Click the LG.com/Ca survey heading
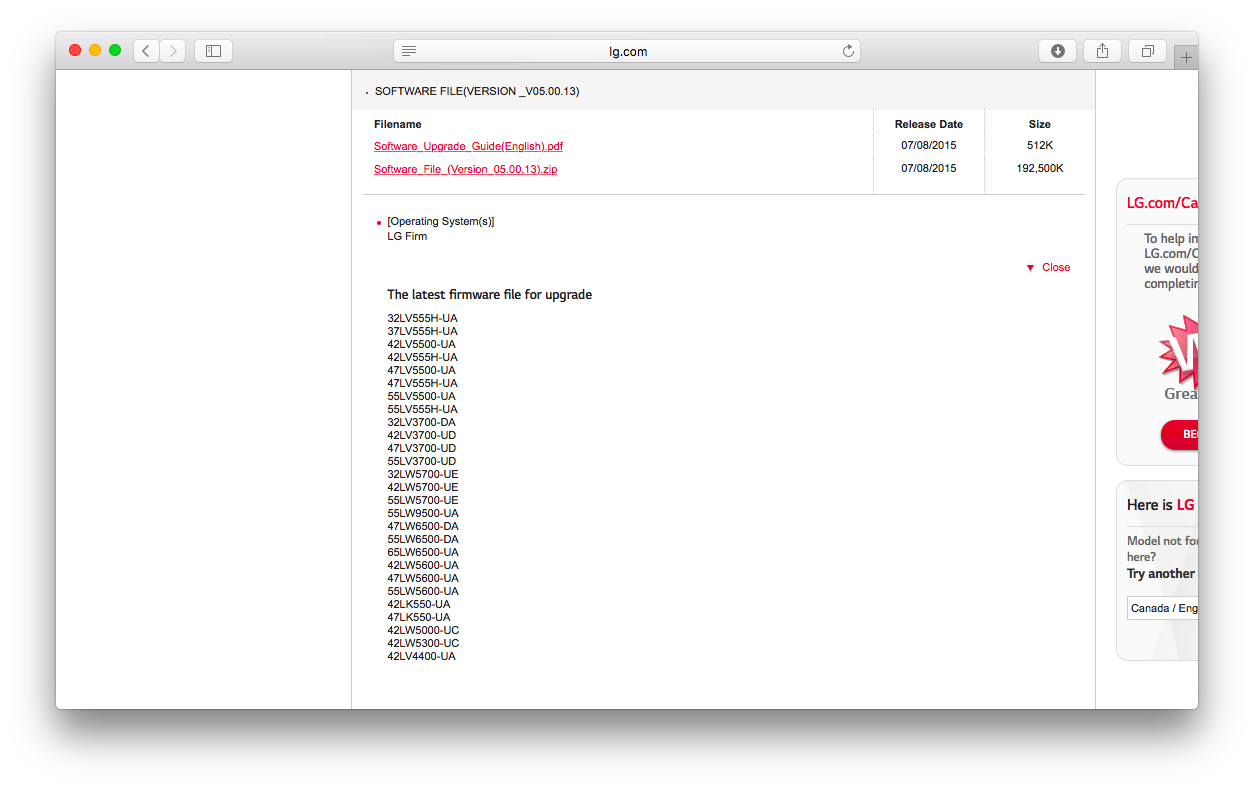This screenshot has width=1254, height=789. [1162, 202]
